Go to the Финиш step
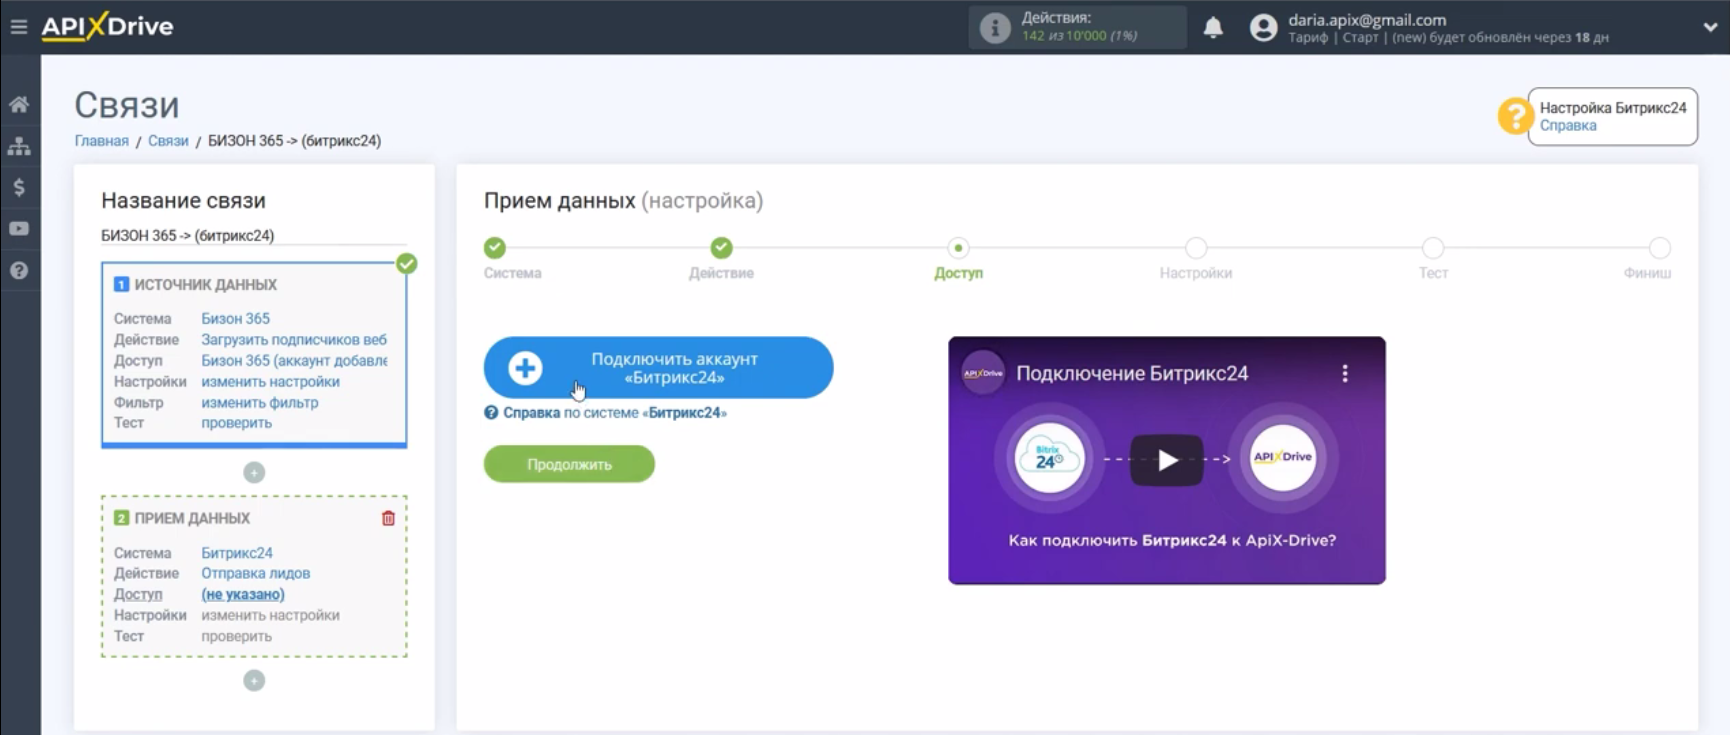 1659,248
